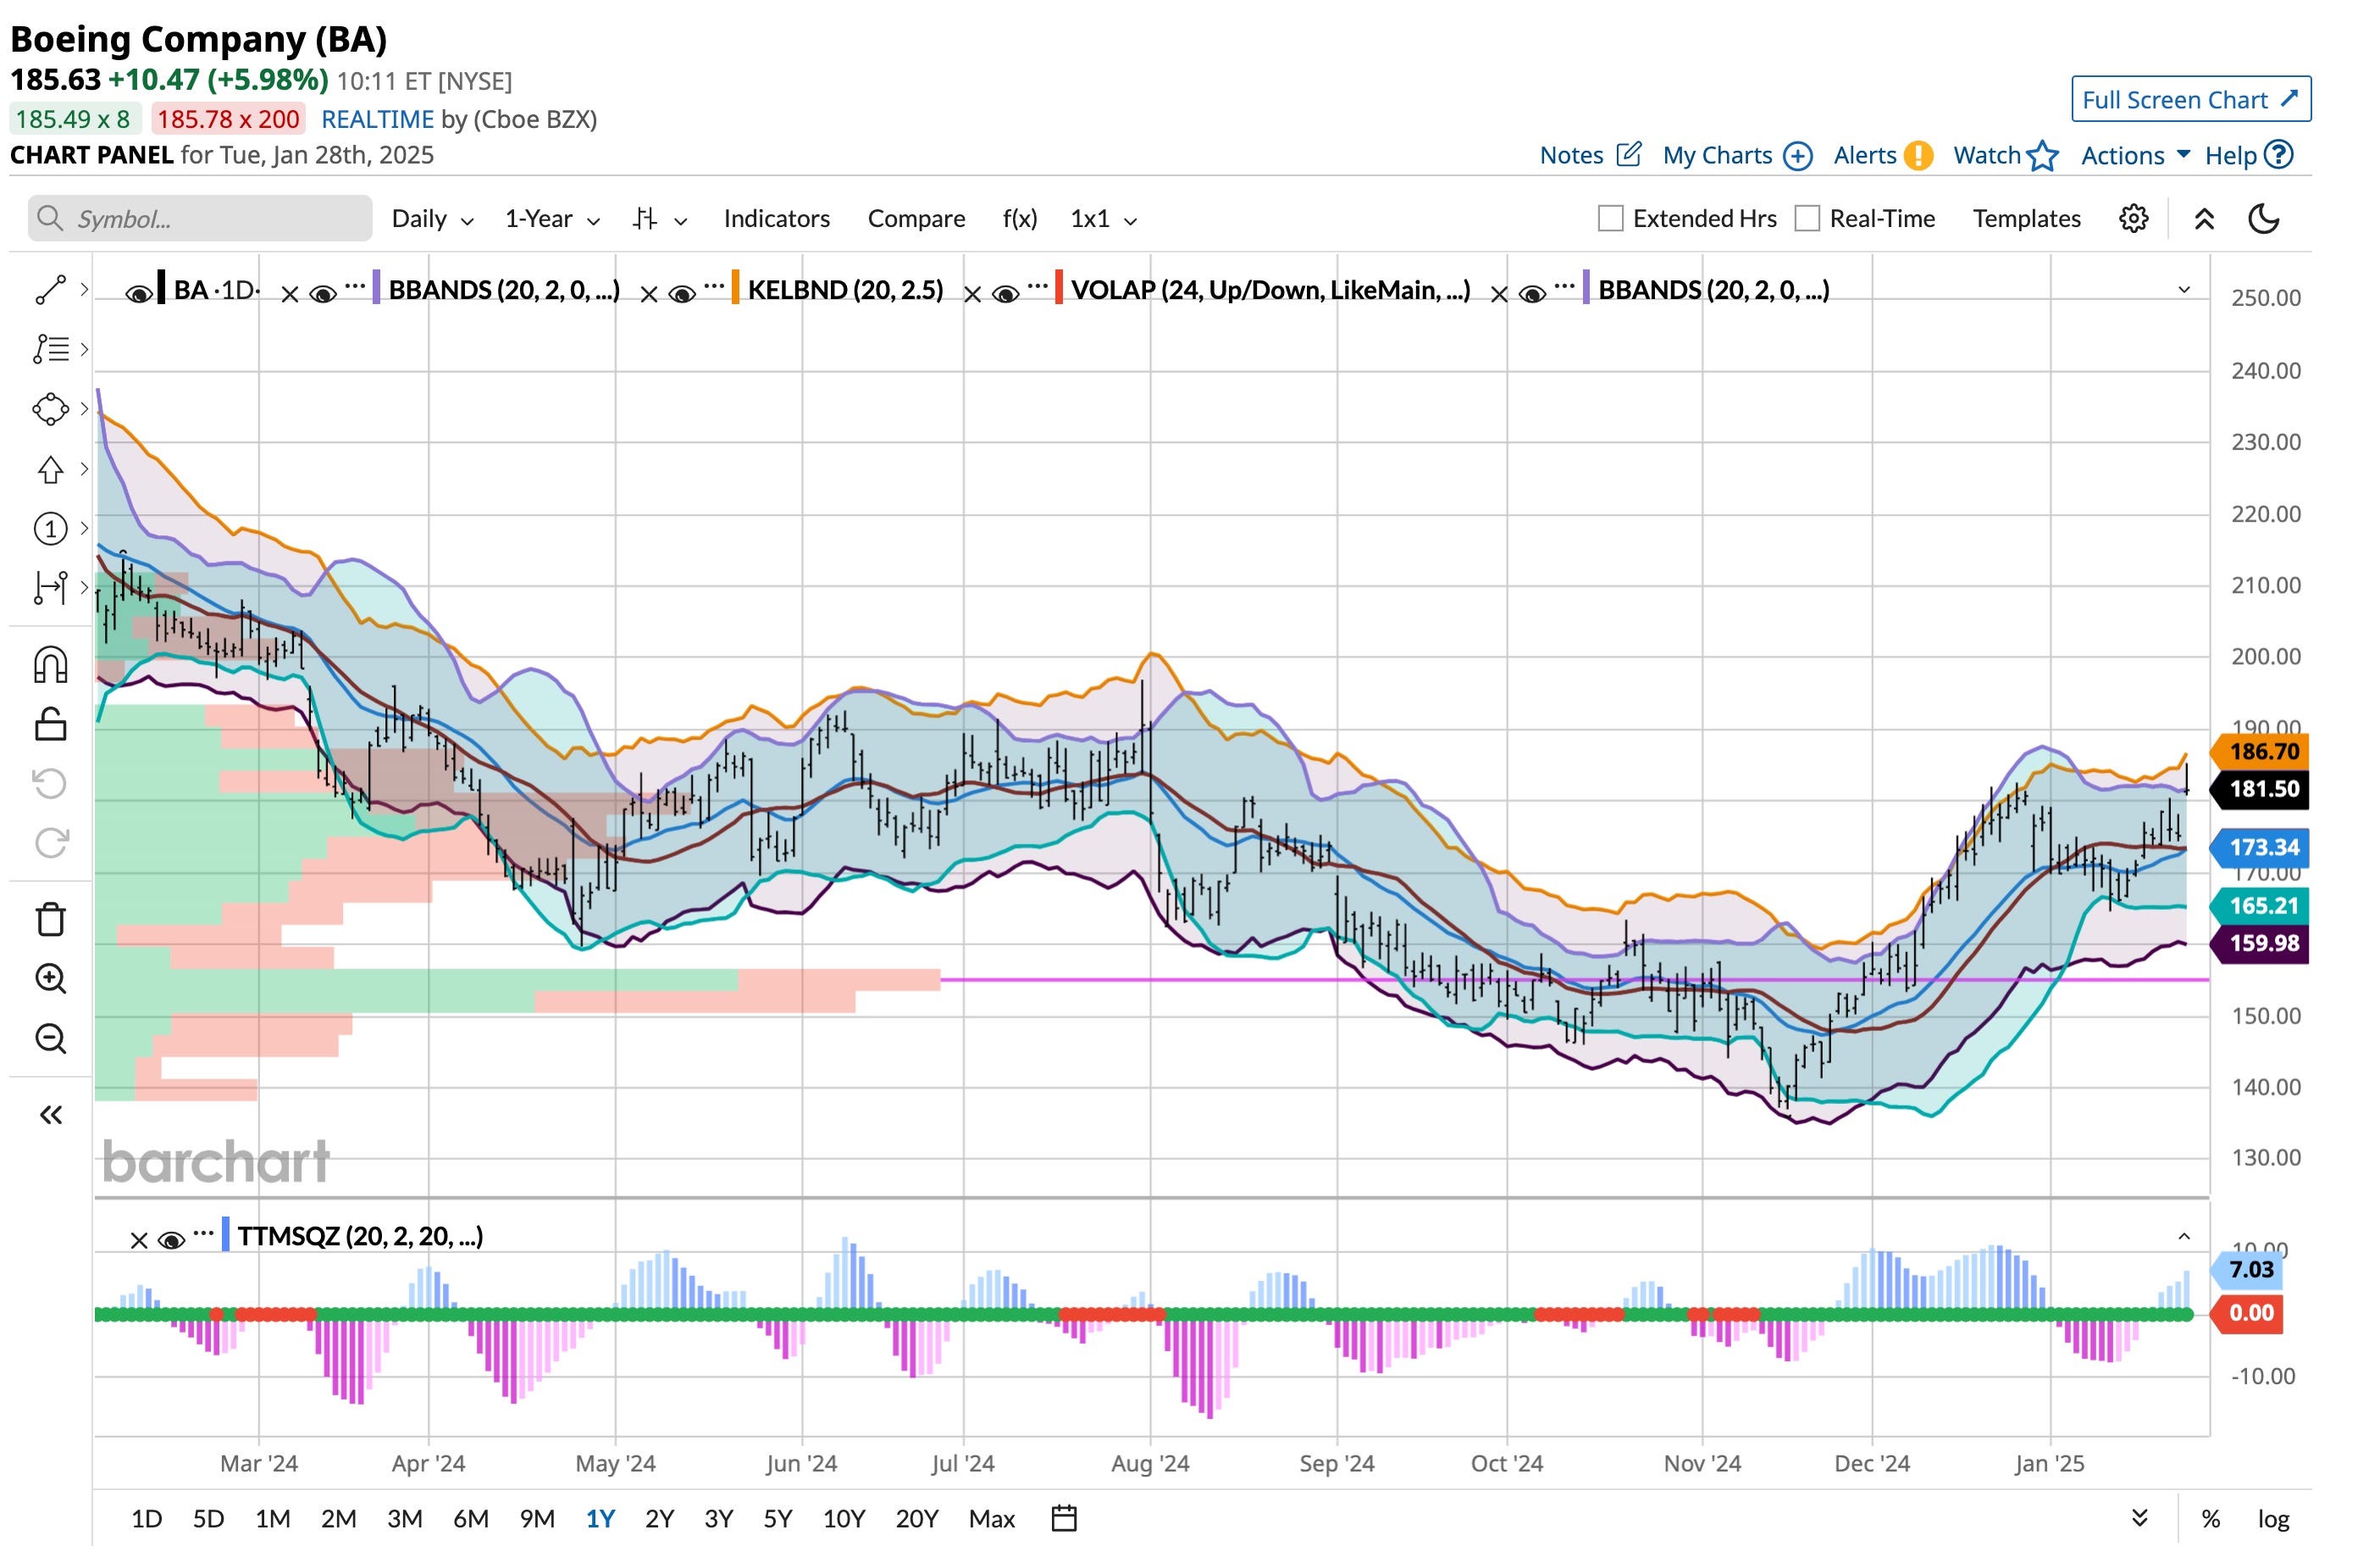The image size is (2380, 1552).
Task: Select the 6M range tab
Action: pyautogui.click(x=471, y=1519)
